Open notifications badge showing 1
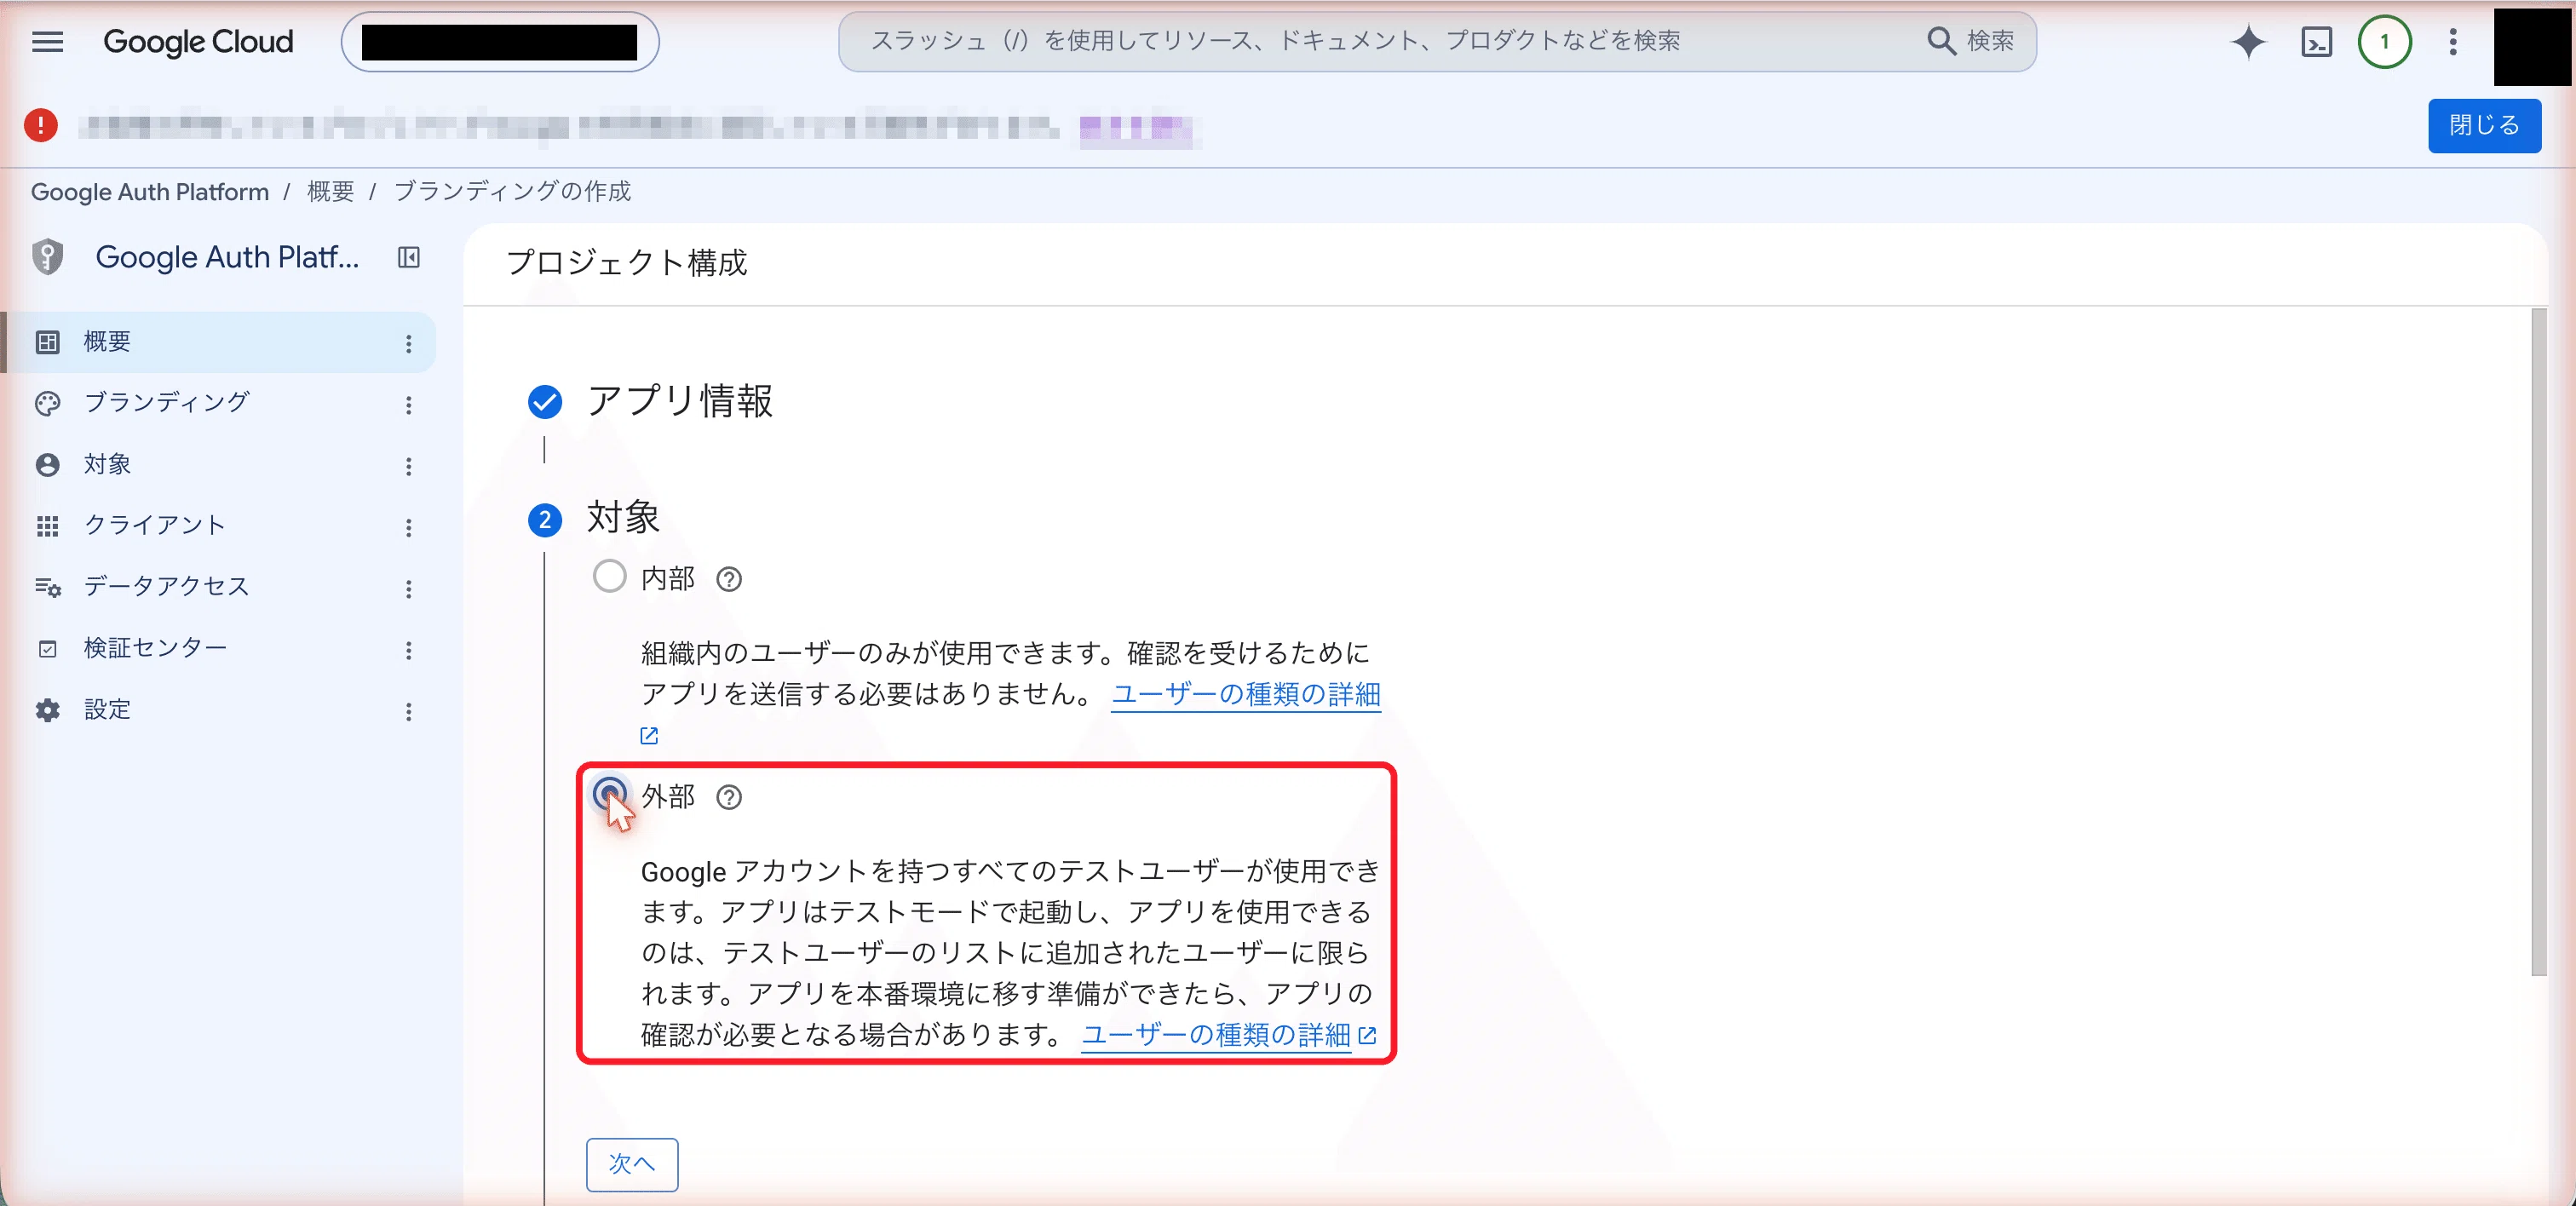 point(2384,42)
